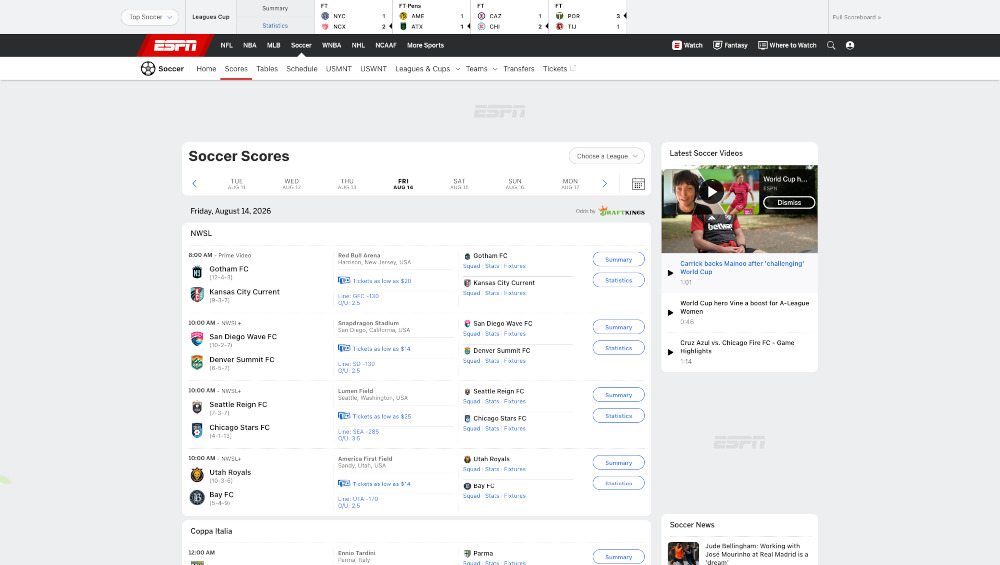Open Jude Bellingham news thumbnail
This screenshot has width=1000, height=565.
pyautogui.click(x=683, y=554)
